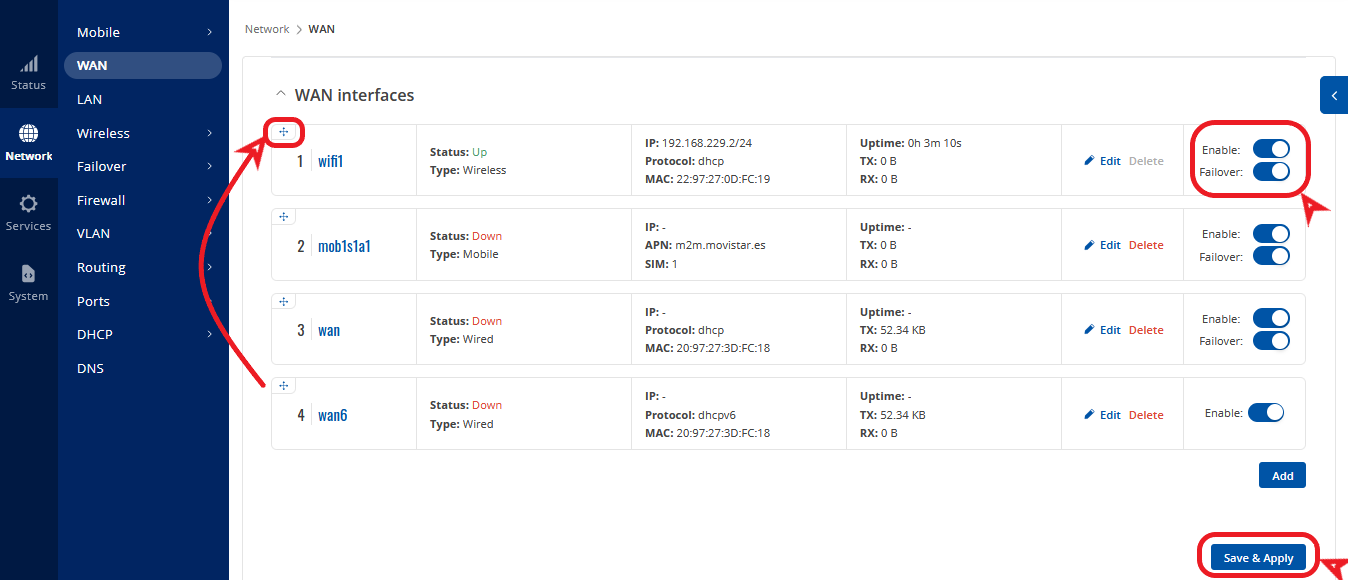
Task: Open the Status section in sidebar
Action: (x=28, y=72)
